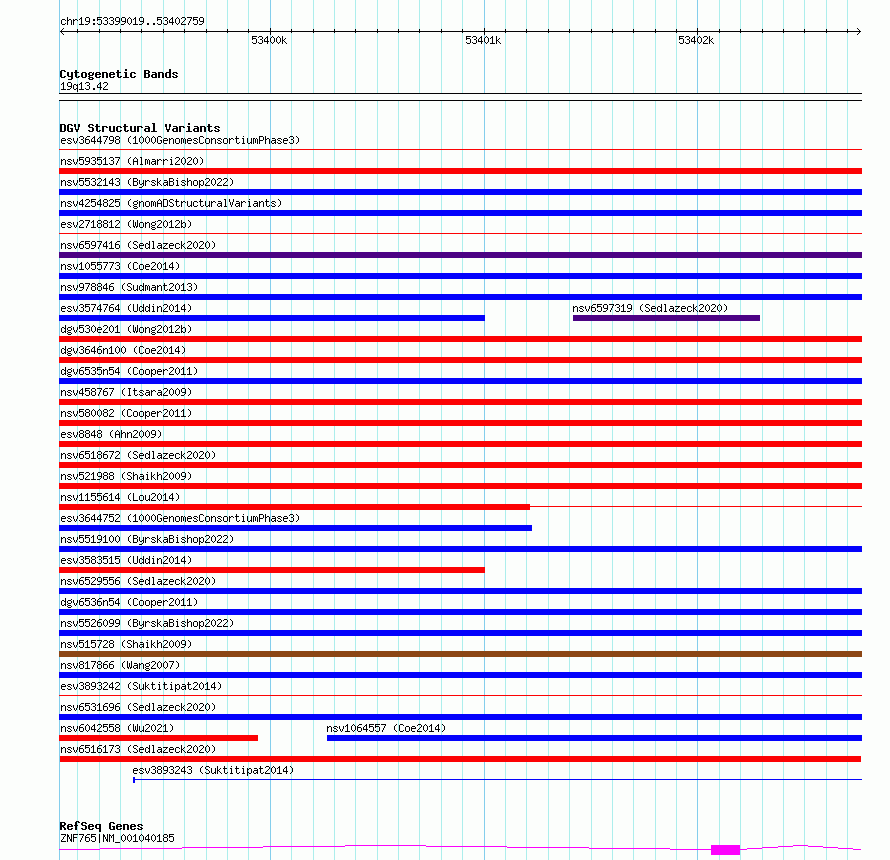Open the nsv1155614 (Lou2014) label
Image resolution: width=890 pixels, height=860 pixels.
[x=120, y=497]
